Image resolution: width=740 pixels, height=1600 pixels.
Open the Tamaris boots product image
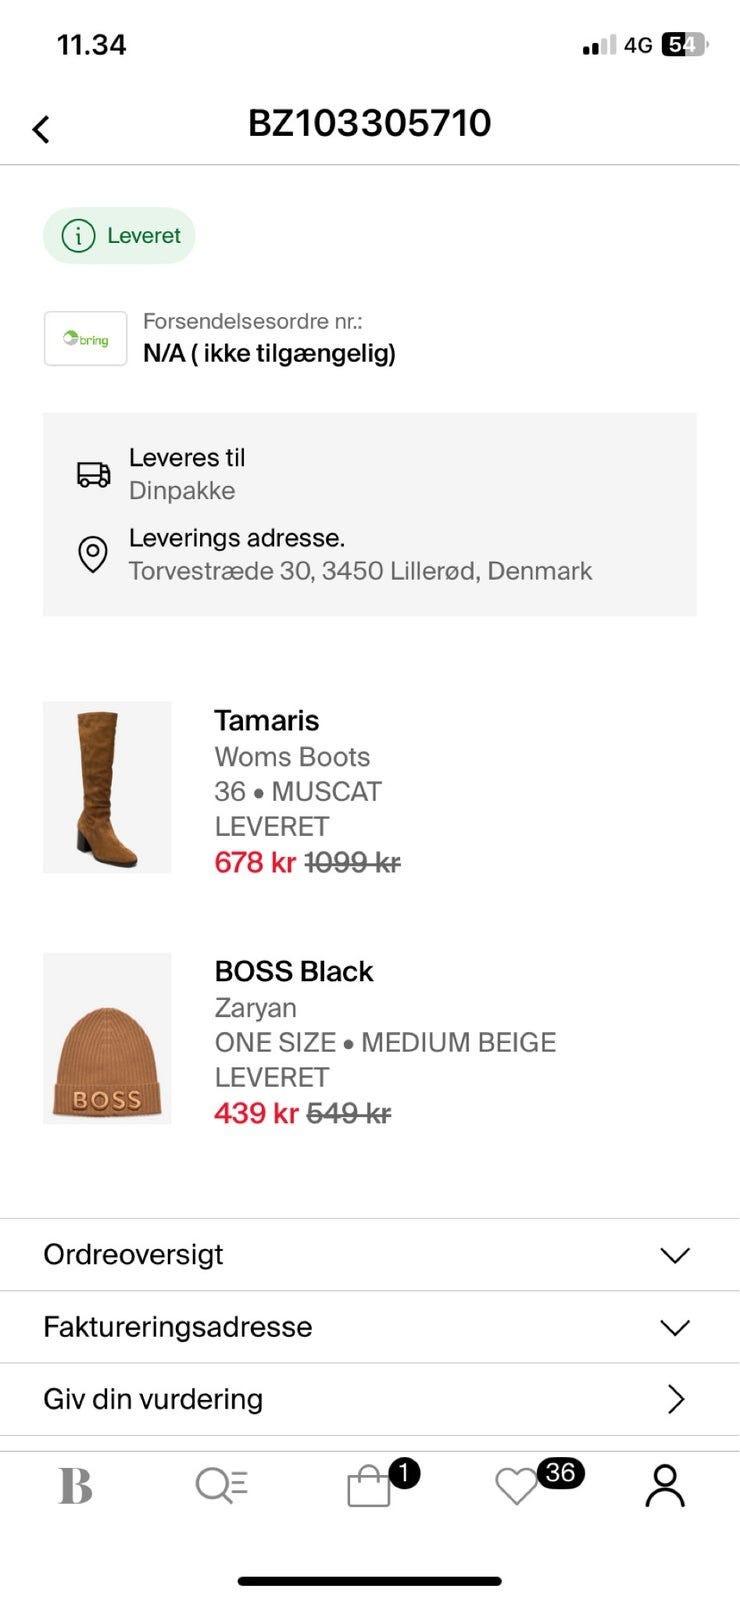[107, 787]
